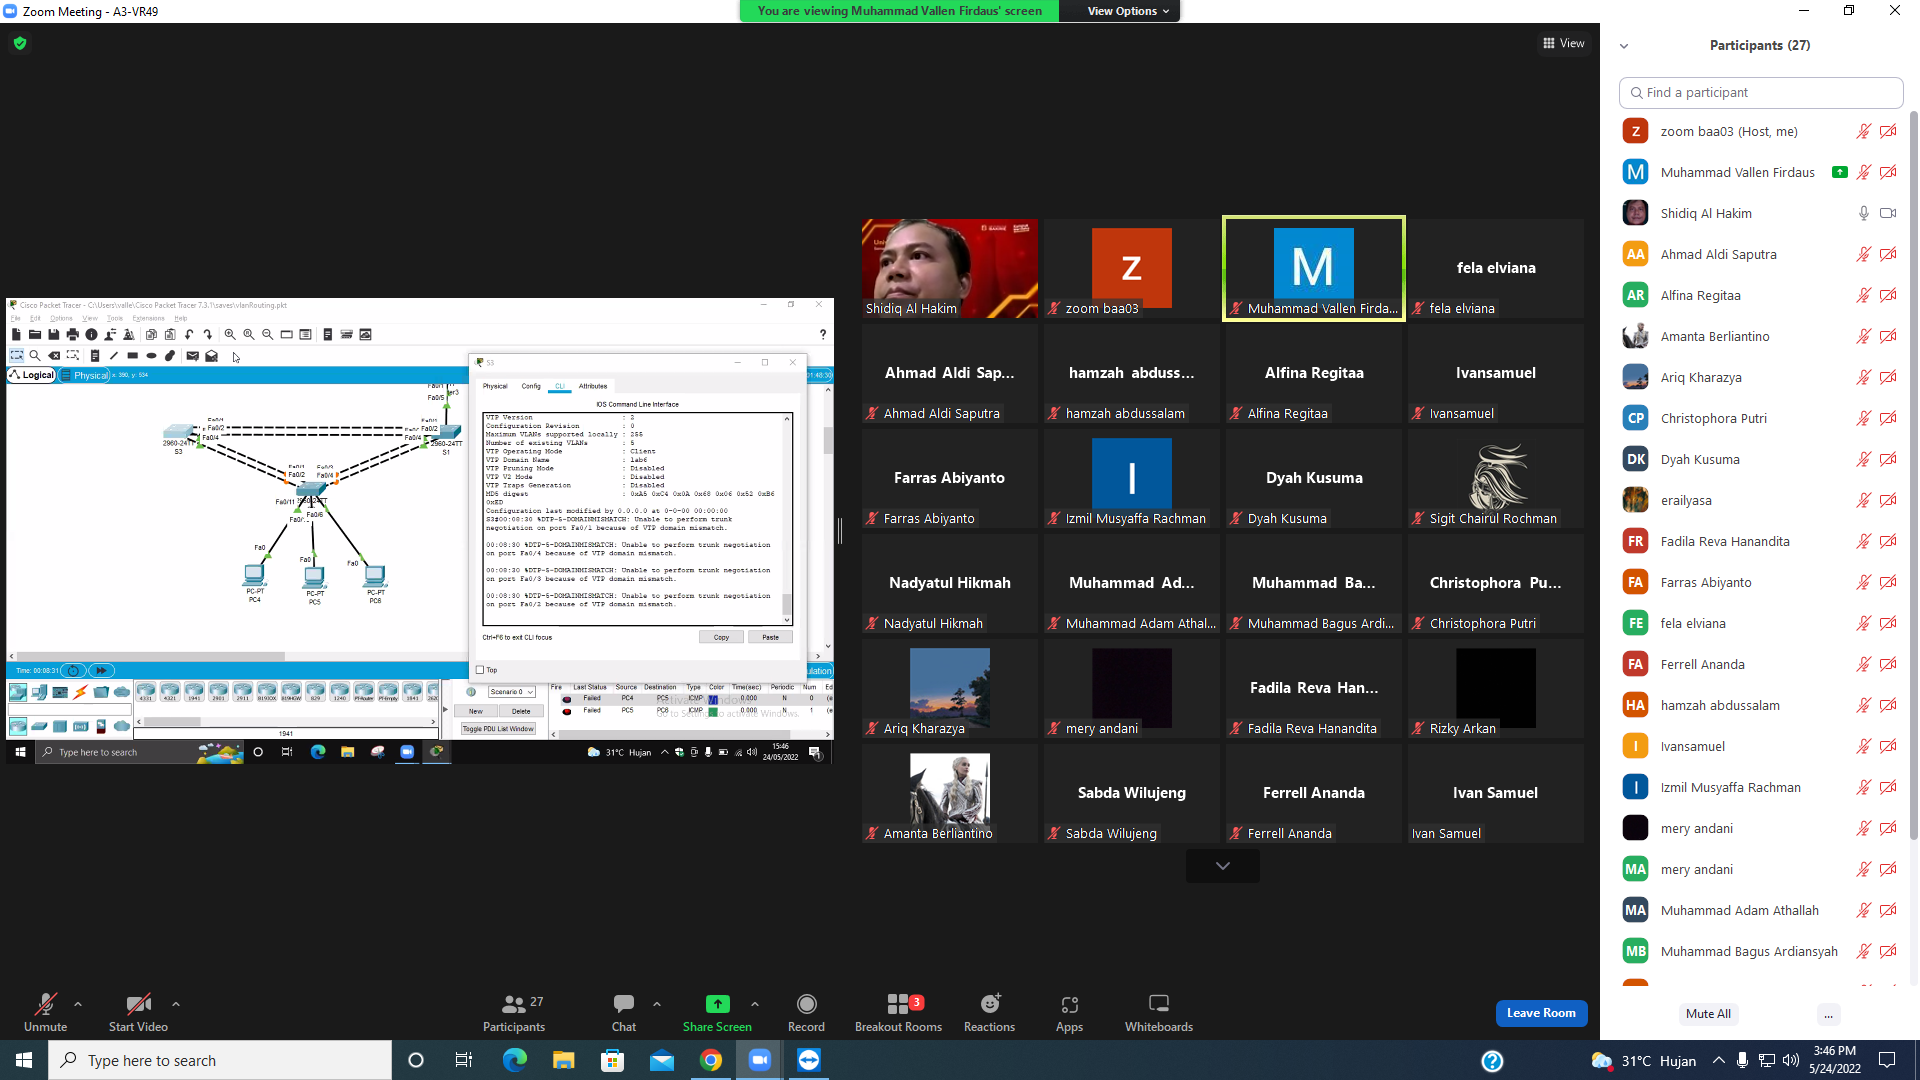Open Cortana circle in taskbar

[x=416, y=1060]
